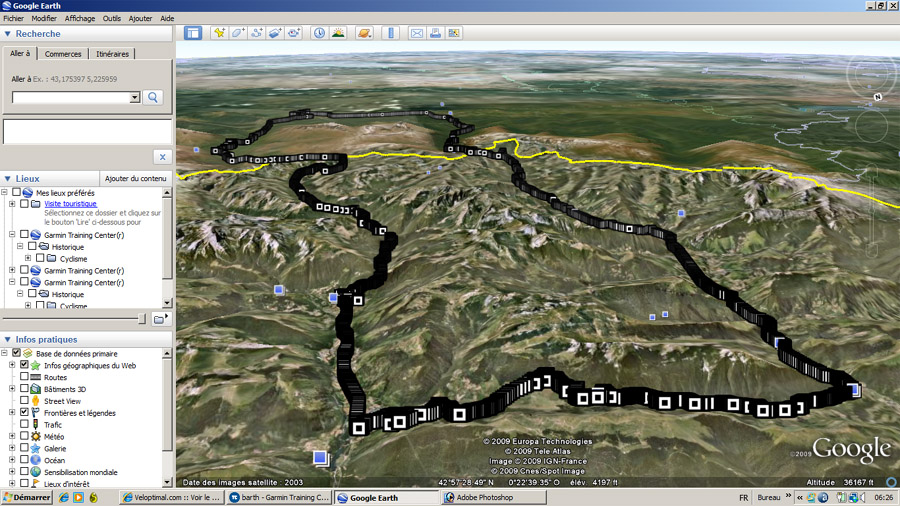Select the ruler measurement tool

tap(391, 33)
